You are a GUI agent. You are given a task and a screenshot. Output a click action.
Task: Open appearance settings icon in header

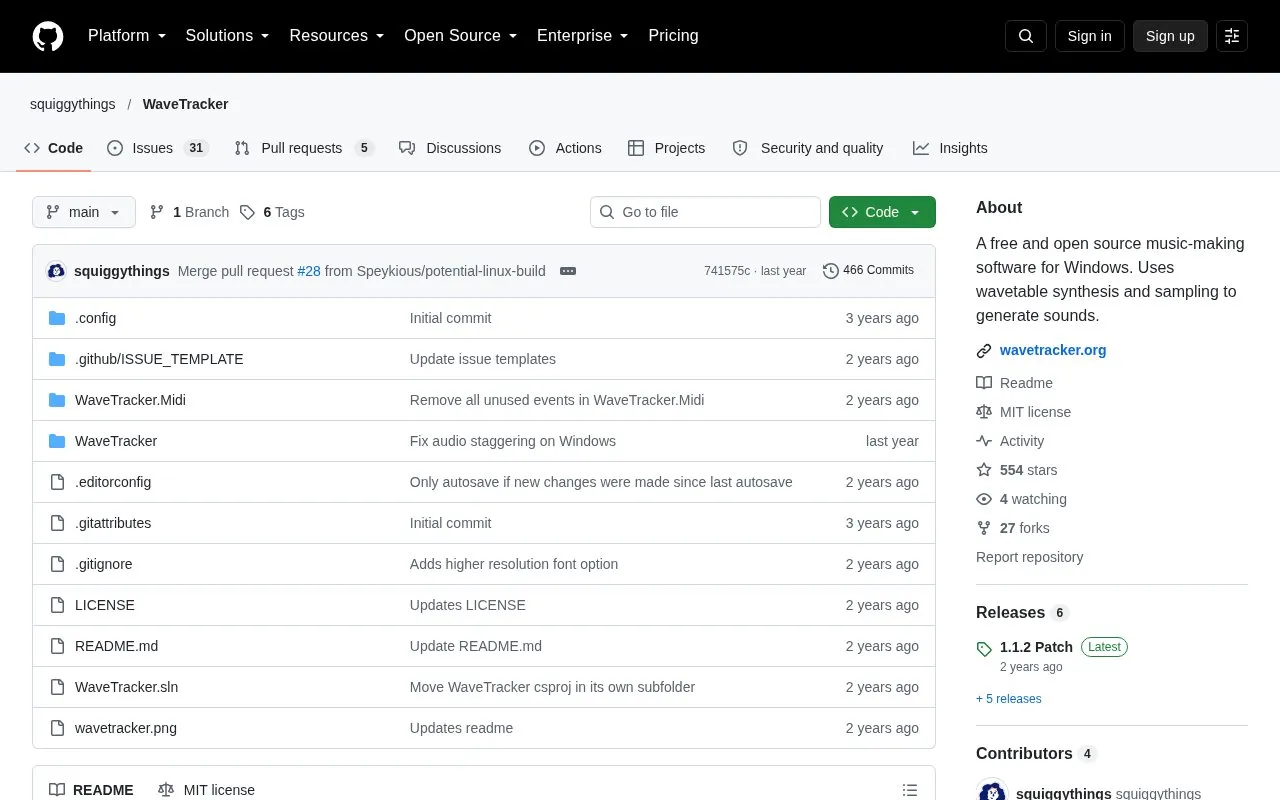click(x=1232, y=36)
